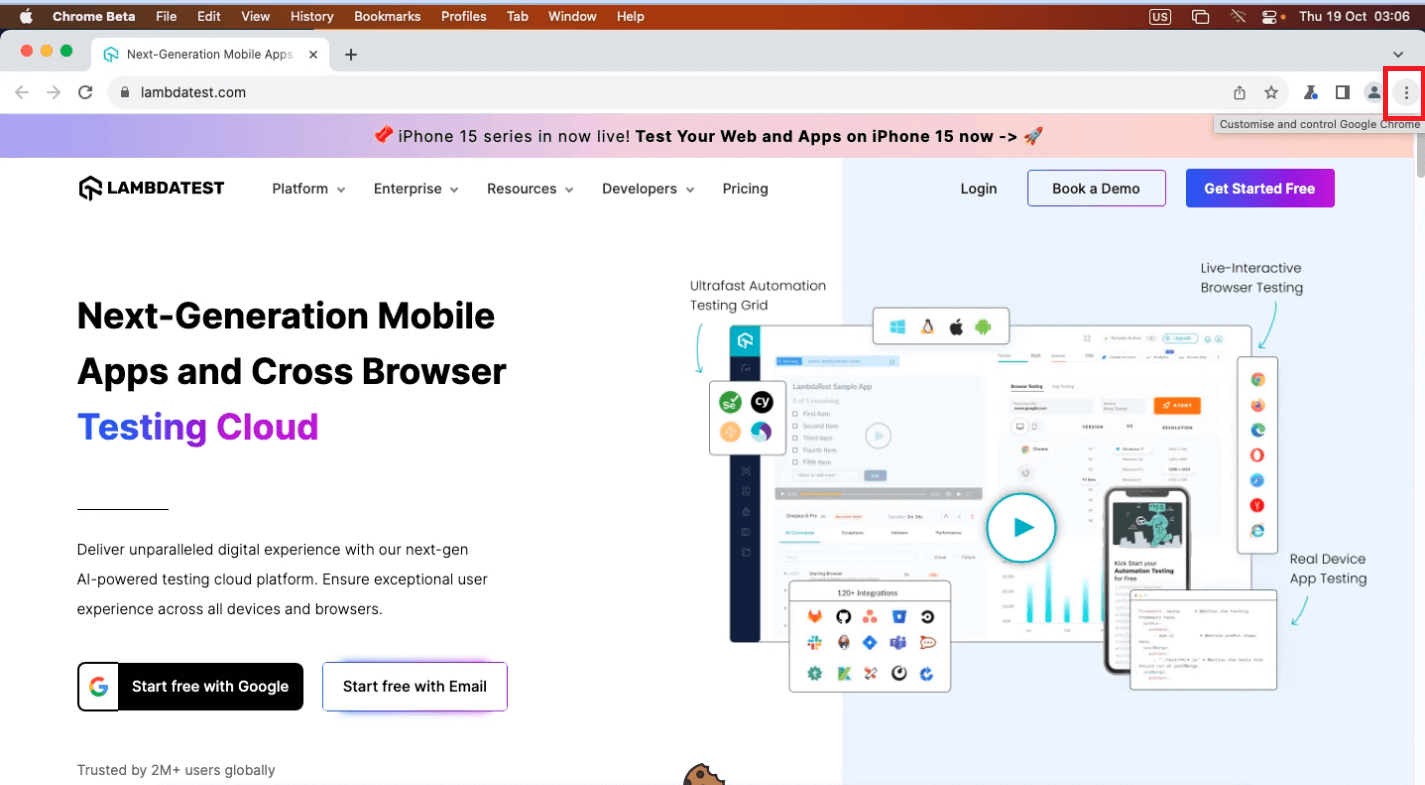Reload the lambdatest.com page
Screen dimensions: 1425x785
point(85,92)
